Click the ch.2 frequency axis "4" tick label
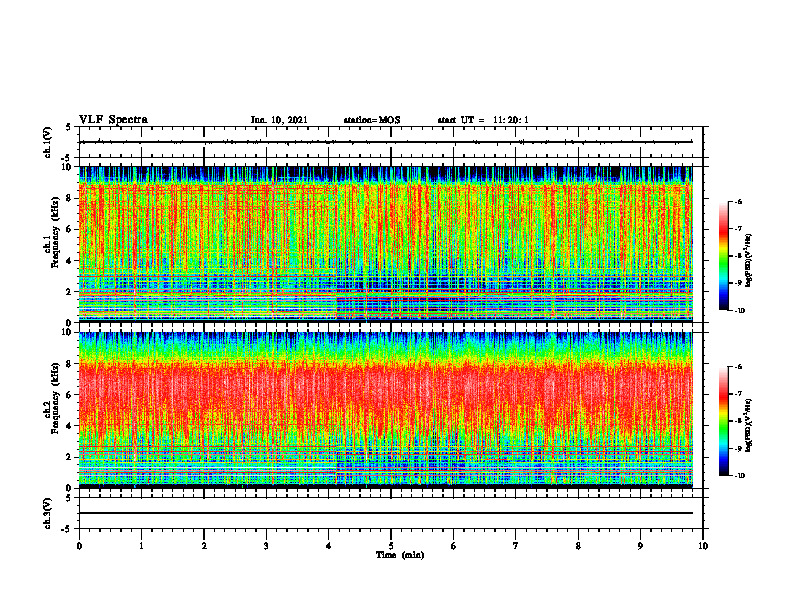Image resolution: width=792 pixels, height=612 pixels. [x=70, y=426]
